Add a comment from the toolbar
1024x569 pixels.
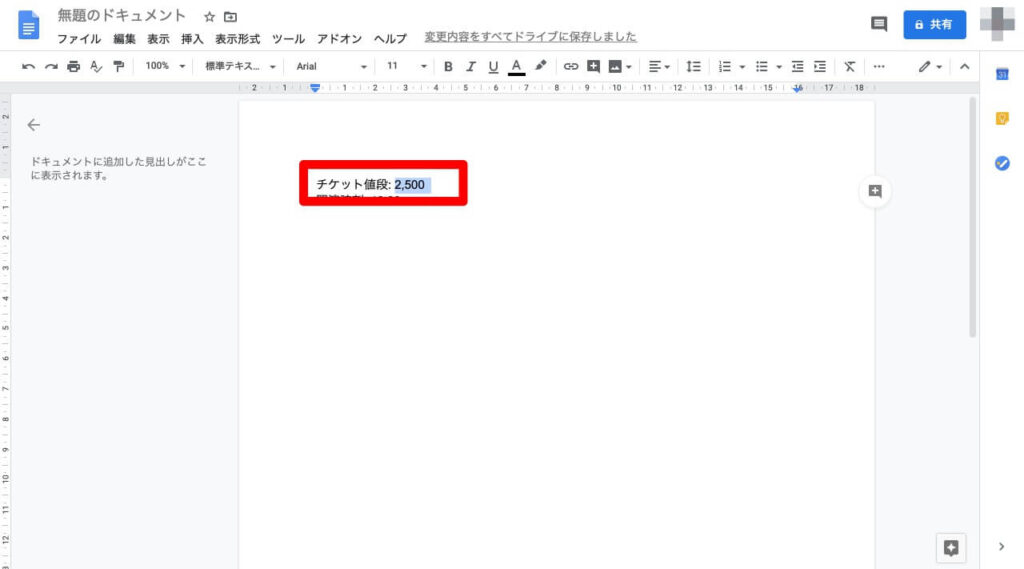tap(593, 67)
